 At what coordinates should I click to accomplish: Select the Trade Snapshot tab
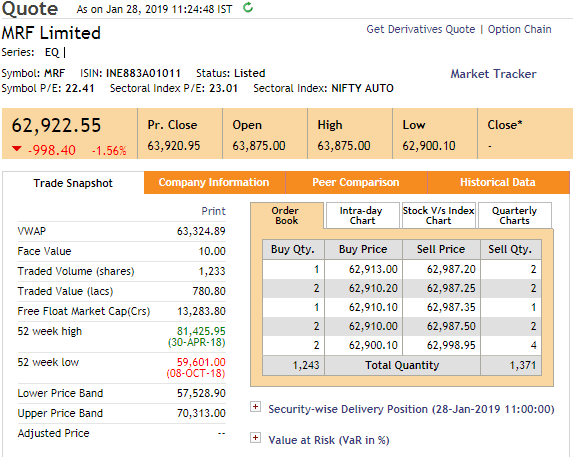click(x=73, y=183)
